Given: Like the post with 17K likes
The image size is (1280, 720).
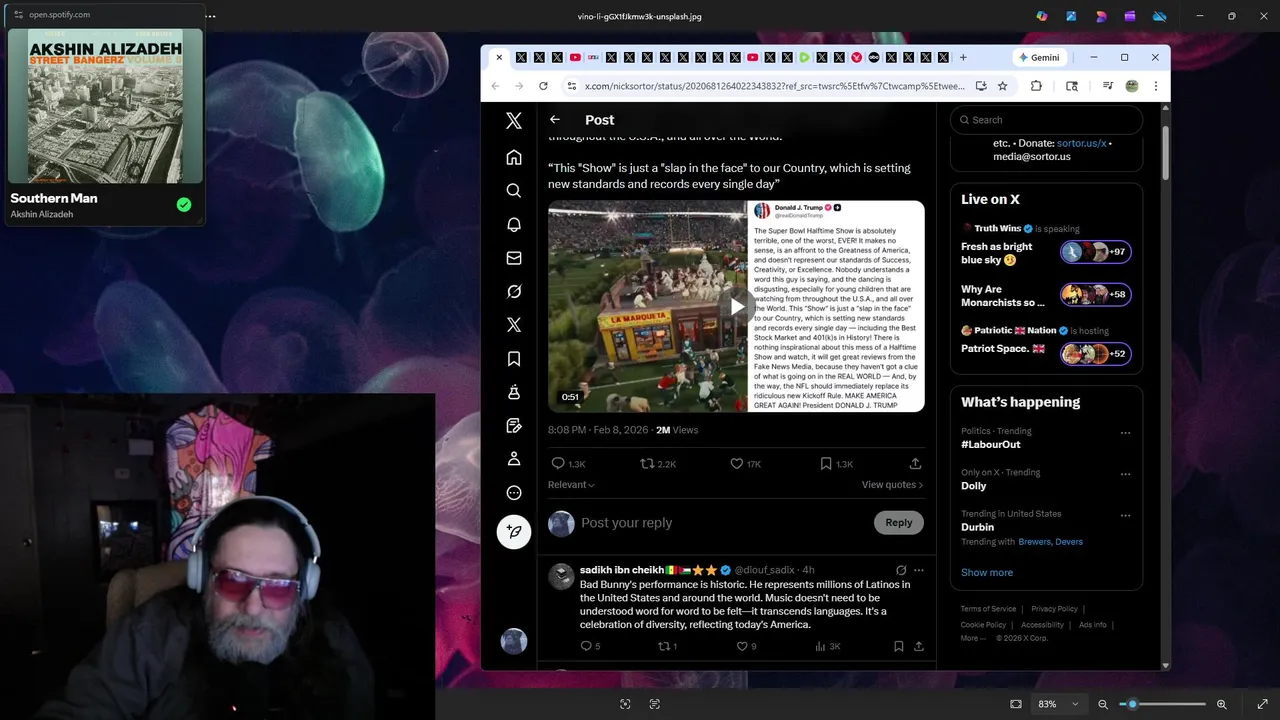Looking at the screenshot, I should point(736,463).
